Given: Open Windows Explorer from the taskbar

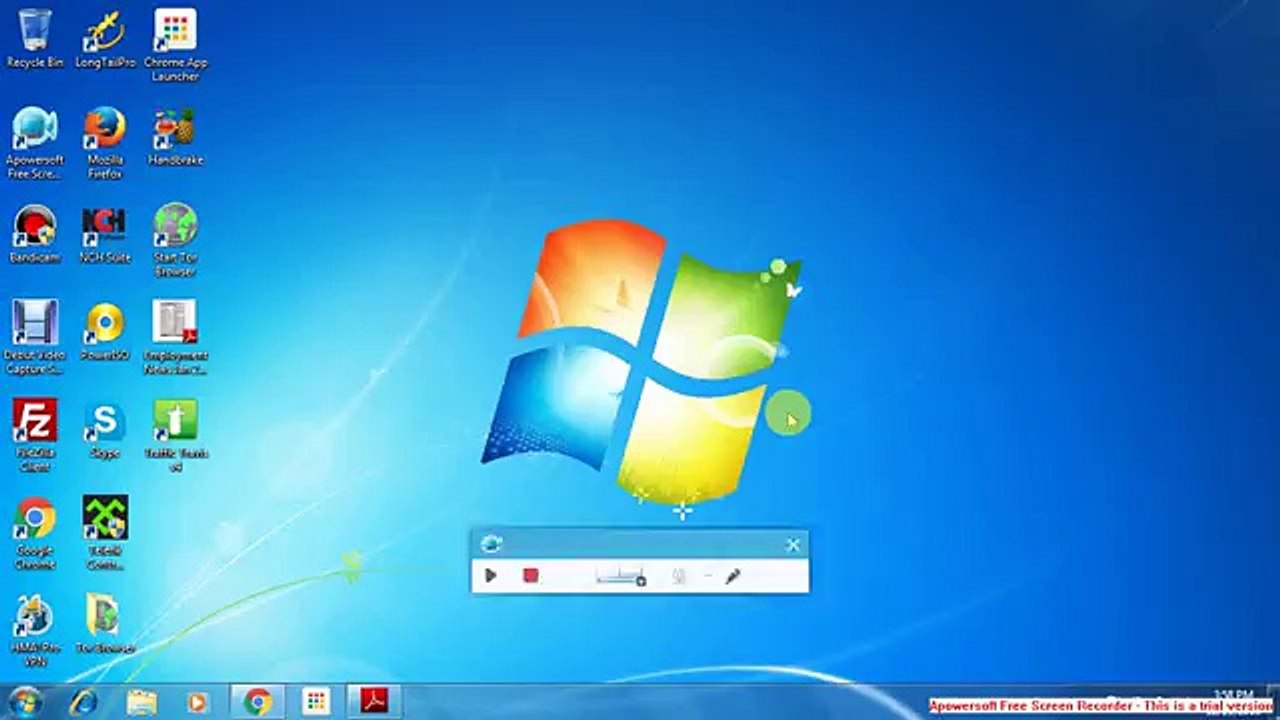Looking at the screenshot, I should point(141,702).
